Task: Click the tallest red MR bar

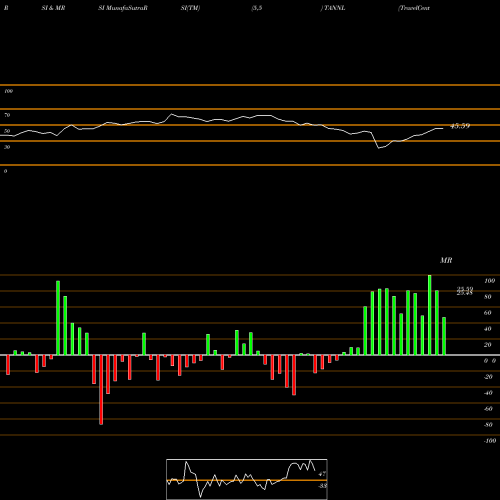Action: pyautogui.click(x=101, y=390)
